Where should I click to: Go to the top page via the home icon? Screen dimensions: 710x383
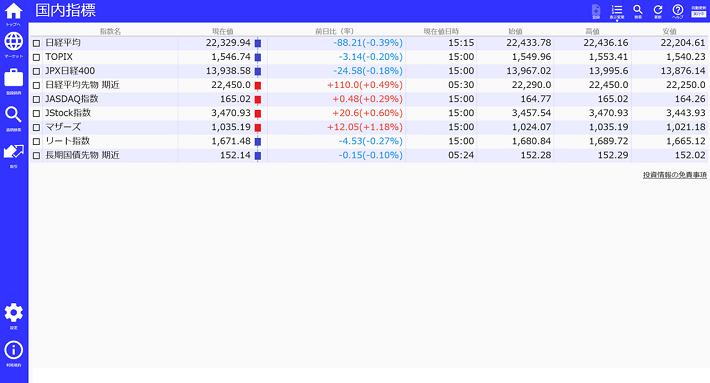pos(14,14)
